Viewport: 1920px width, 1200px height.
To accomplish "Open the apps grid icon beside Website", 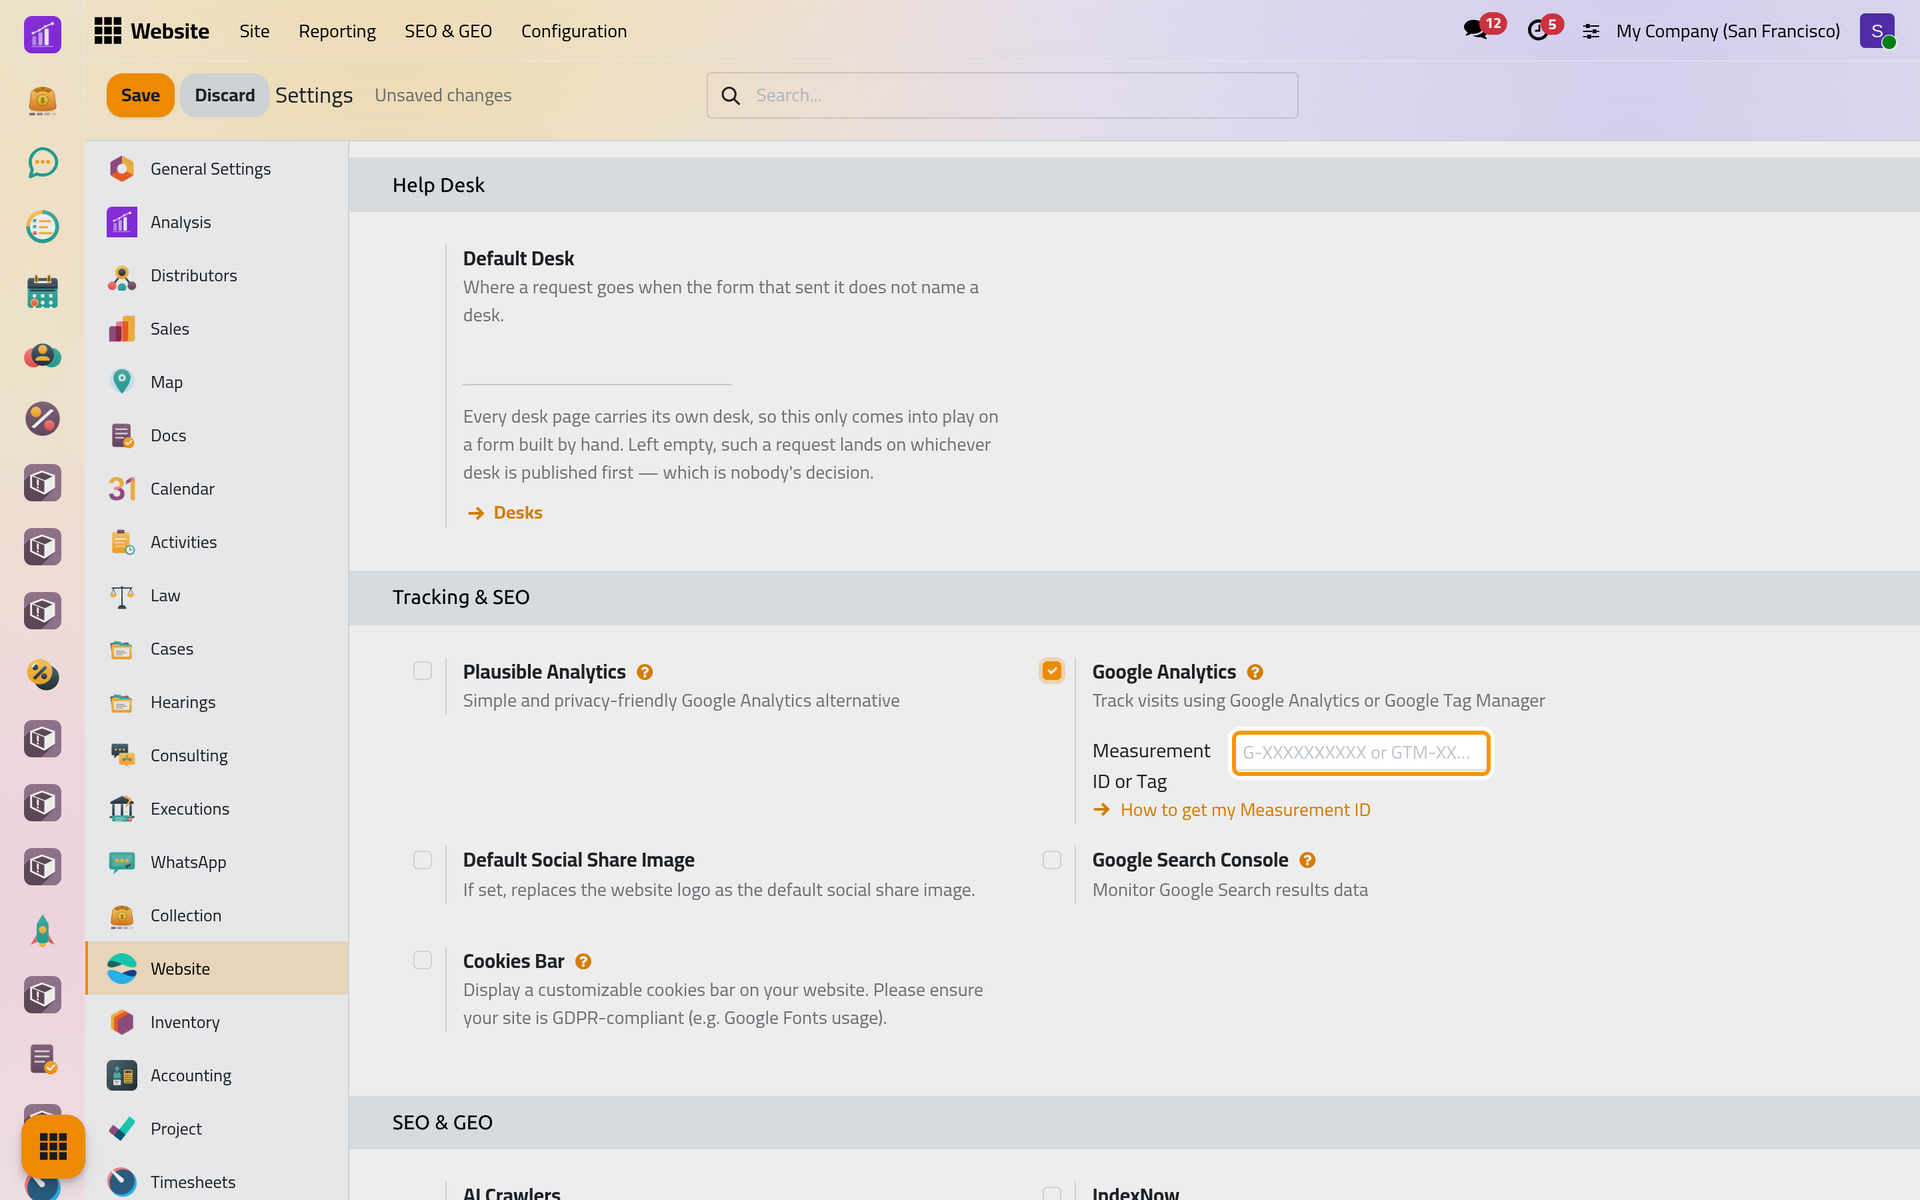I will click(x=107, y=31).
